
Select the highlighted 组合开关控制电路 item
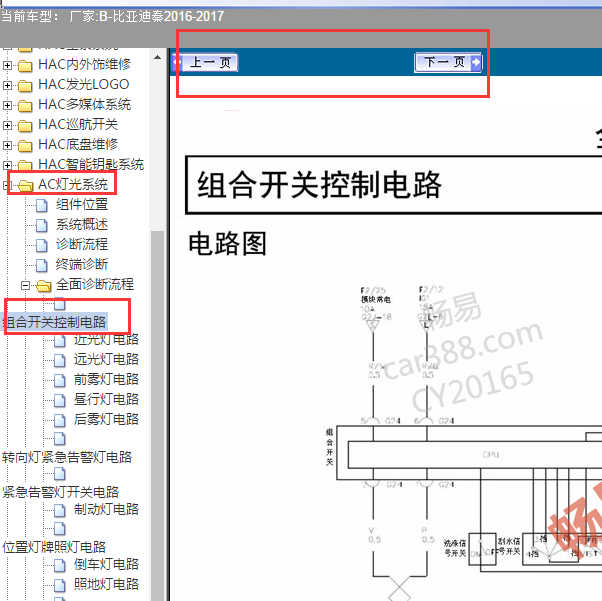coord(55,322)
